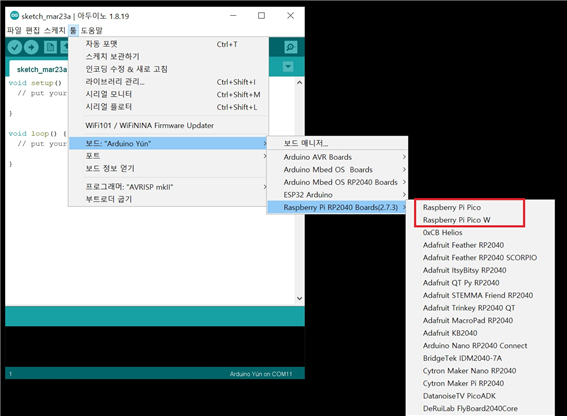Expand the 포트 submenu
This screenshot has height=420, width=567.
(168, 156)
